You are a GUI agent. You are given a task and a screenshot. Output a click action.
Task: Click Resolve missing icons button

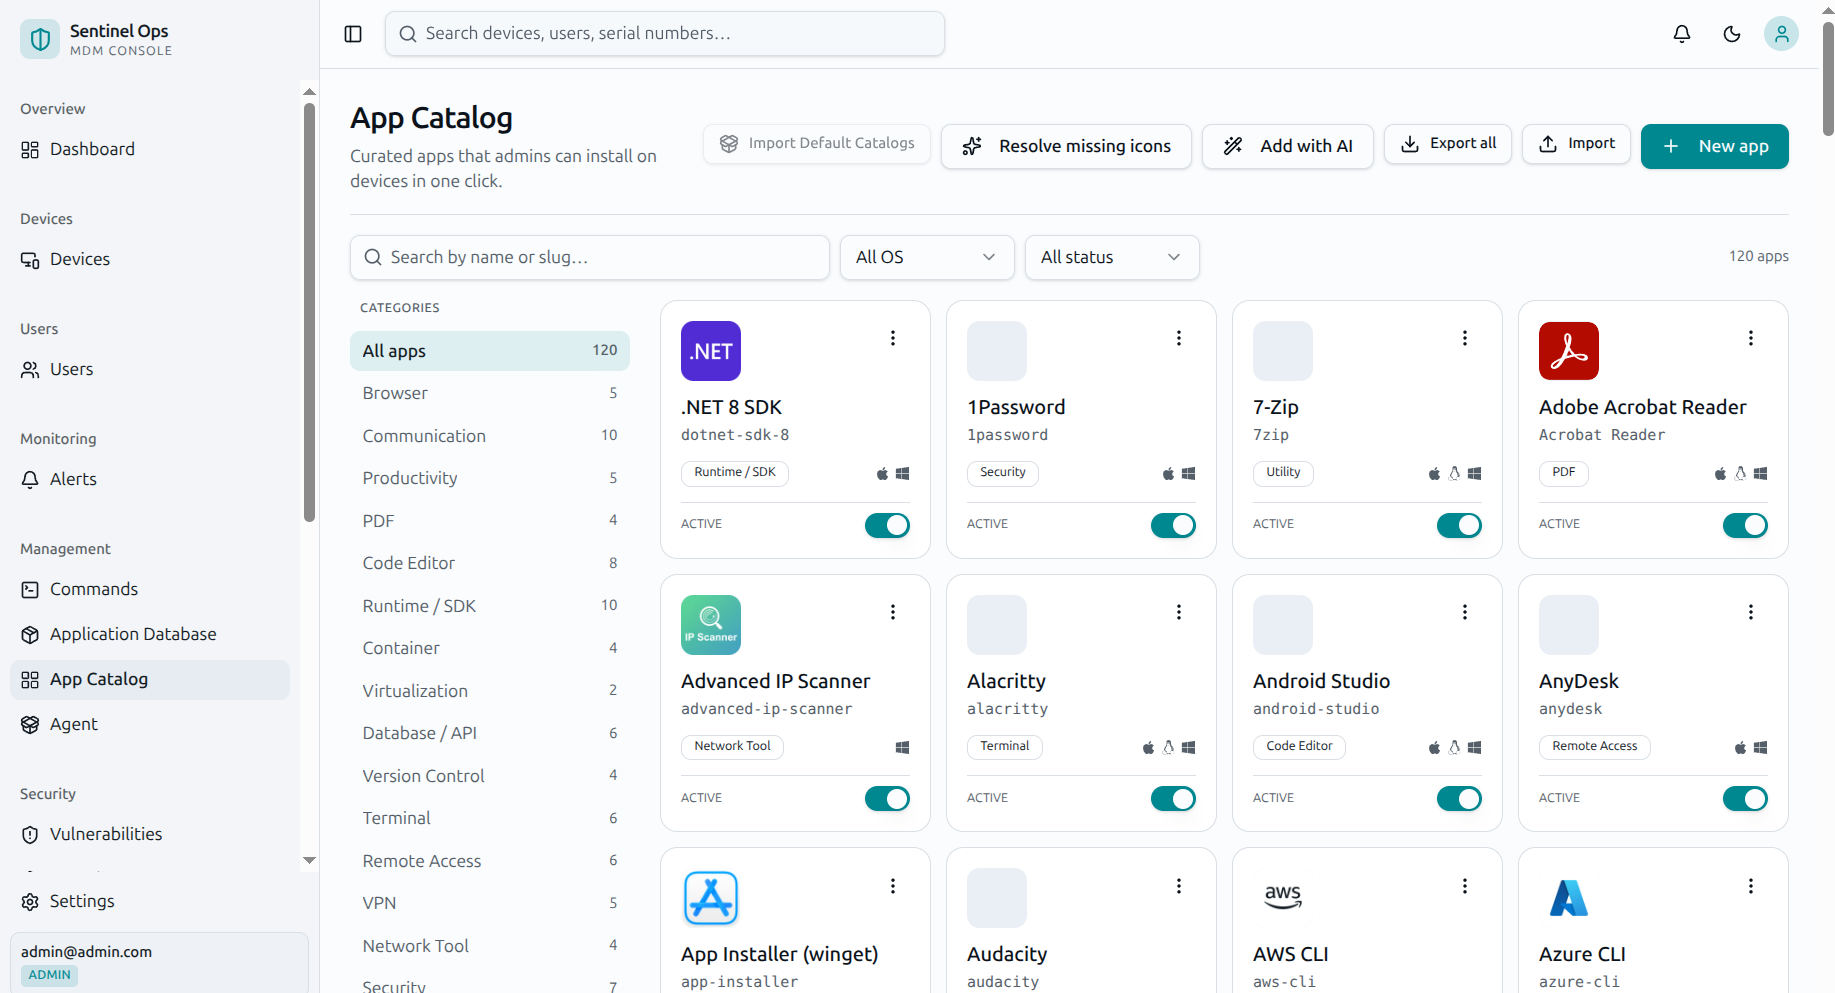(1066, 146)
